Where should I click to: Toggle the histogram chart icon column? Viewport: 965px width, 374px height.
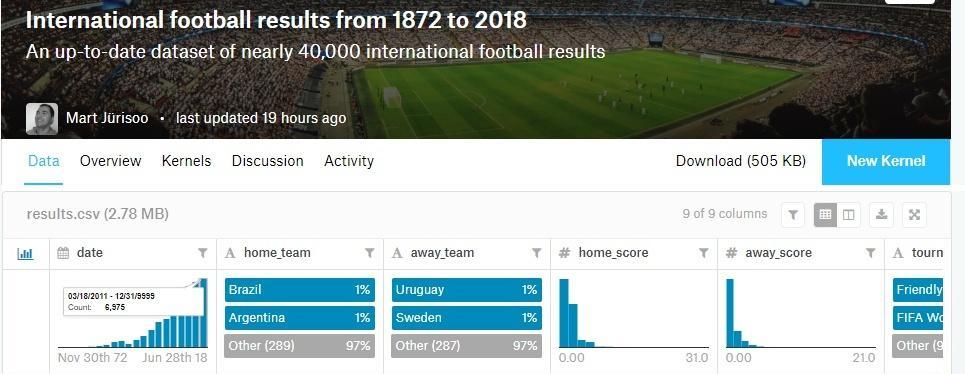click(25, 253)
